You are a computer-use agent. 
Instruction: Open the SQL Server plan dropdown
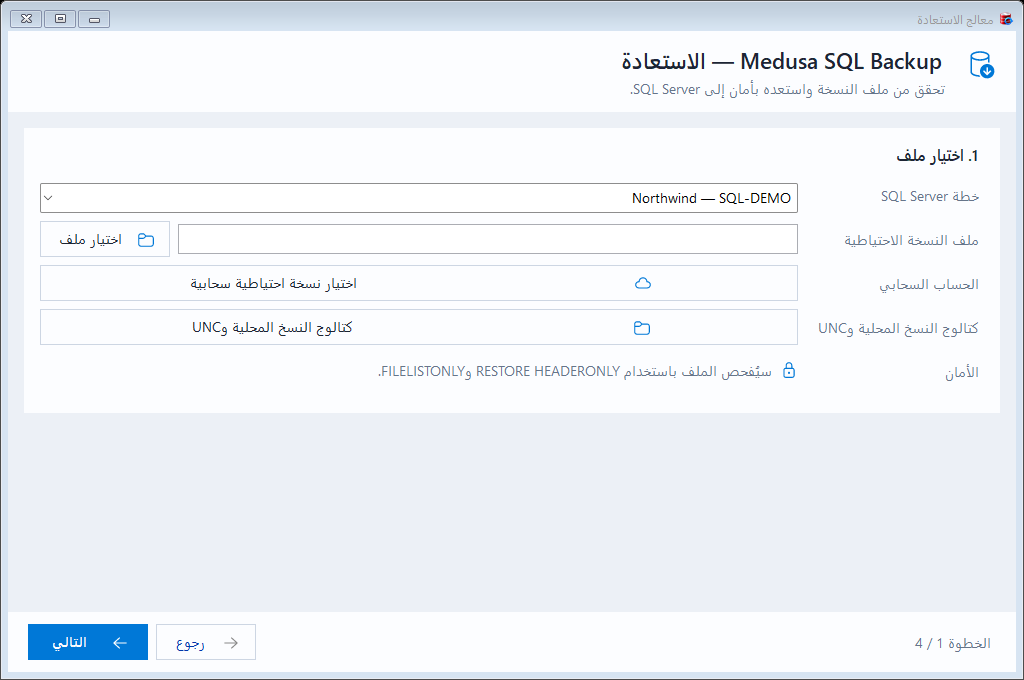point(419,198)
